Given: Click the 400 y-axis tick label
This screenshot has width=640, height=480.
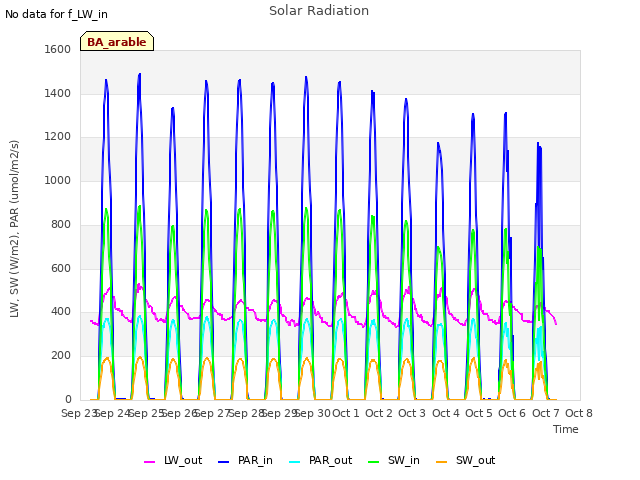Looking at the screenshot, I should pyautogui.click(x=61, y=312).
